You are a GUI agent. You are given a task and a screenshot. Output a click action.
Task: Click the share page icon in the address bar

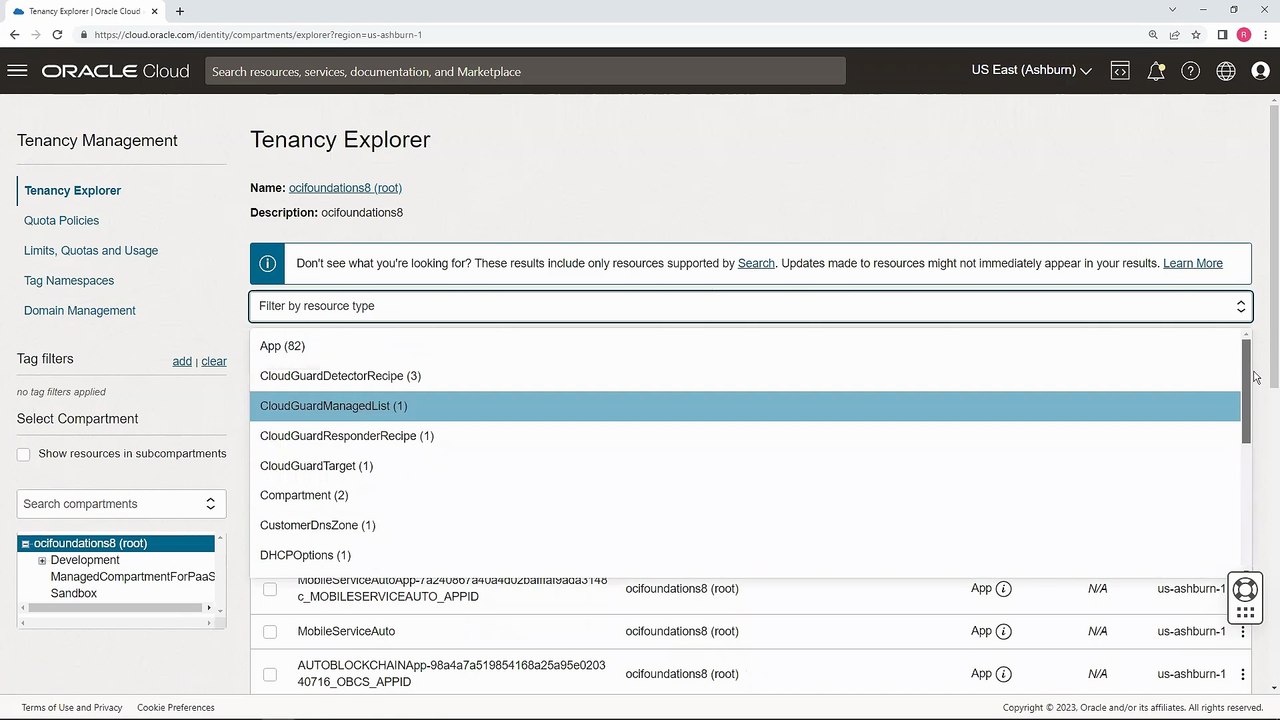tap(1175, 35)
